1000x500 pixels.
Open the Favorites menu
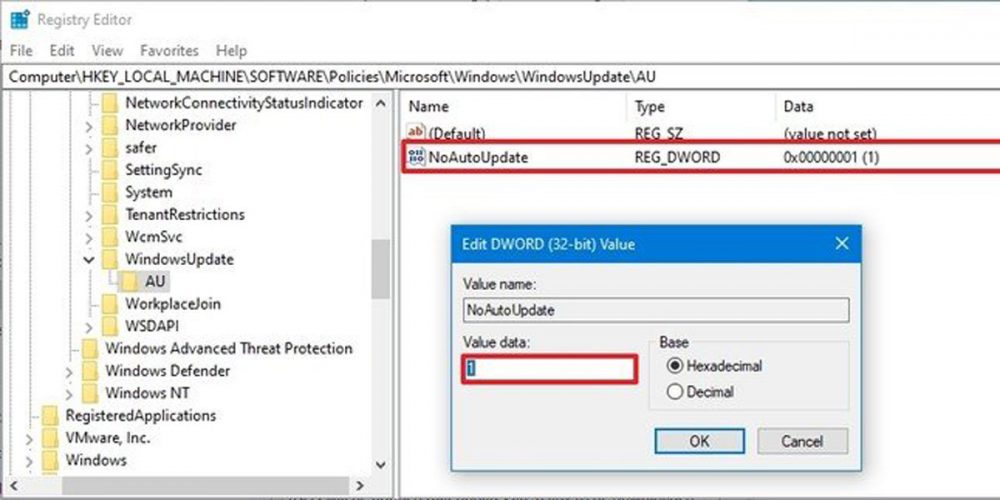tap(169, 50)
